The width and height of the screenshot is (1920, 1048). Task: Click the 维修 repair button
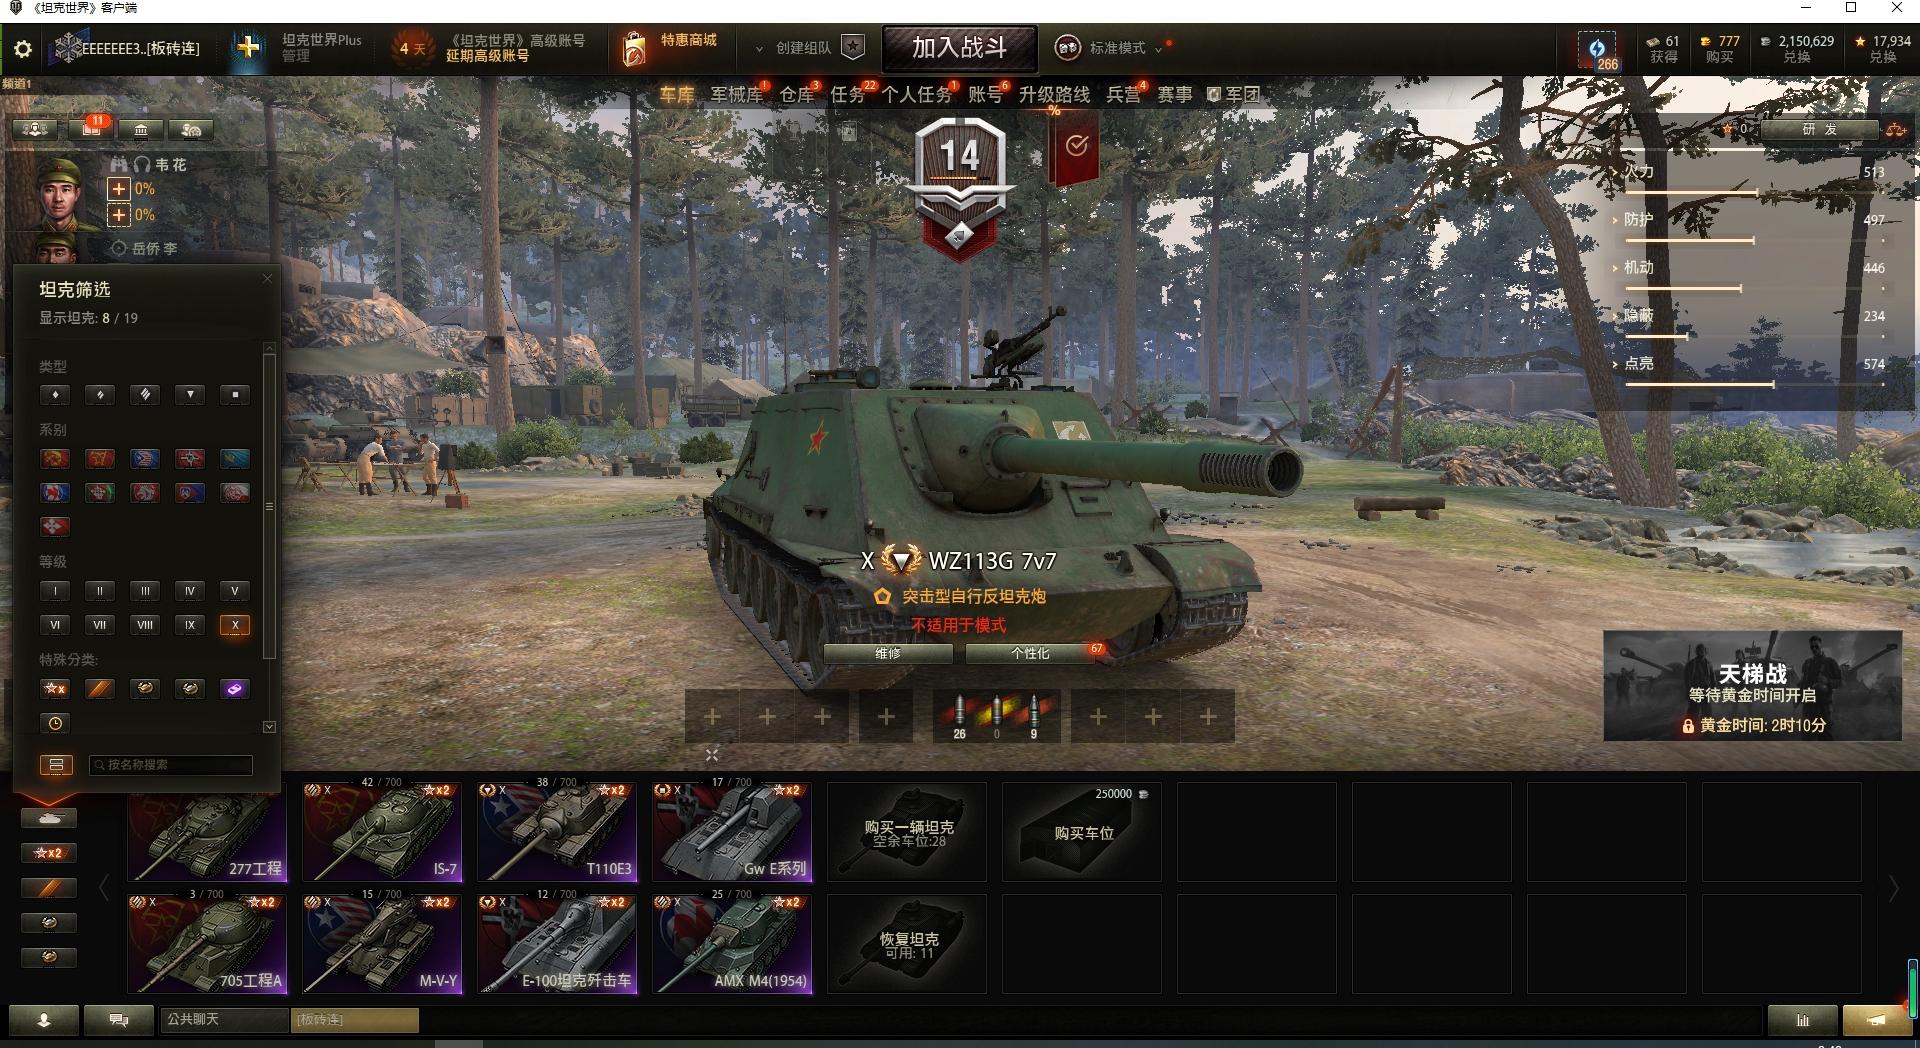coord(888,653)
